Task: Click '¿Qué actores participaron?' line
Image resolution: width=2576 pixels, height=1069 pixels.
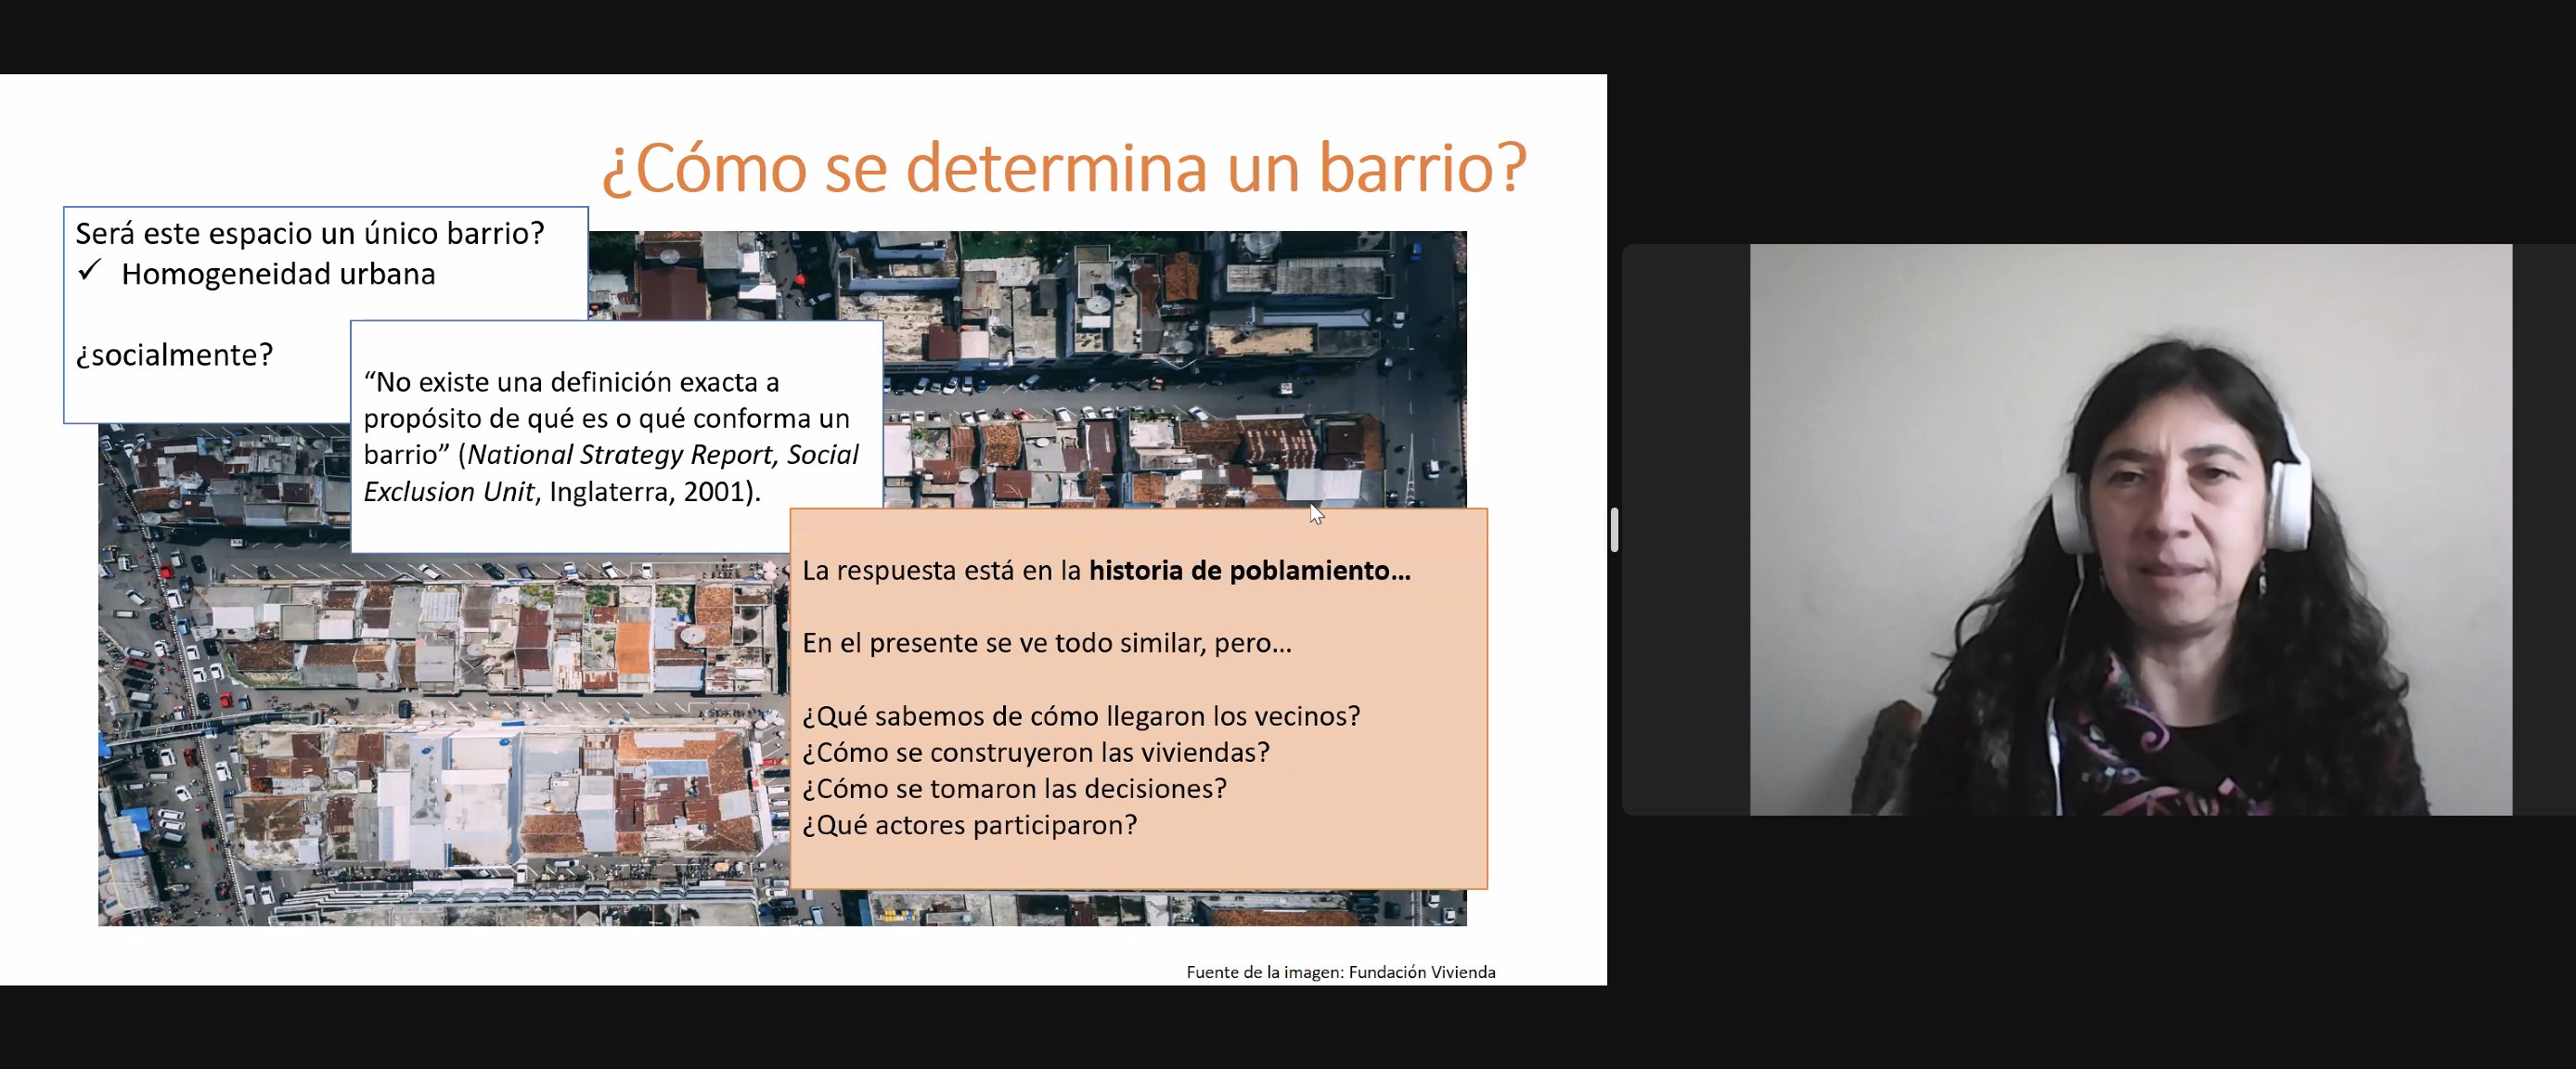Action: [969, 825]
